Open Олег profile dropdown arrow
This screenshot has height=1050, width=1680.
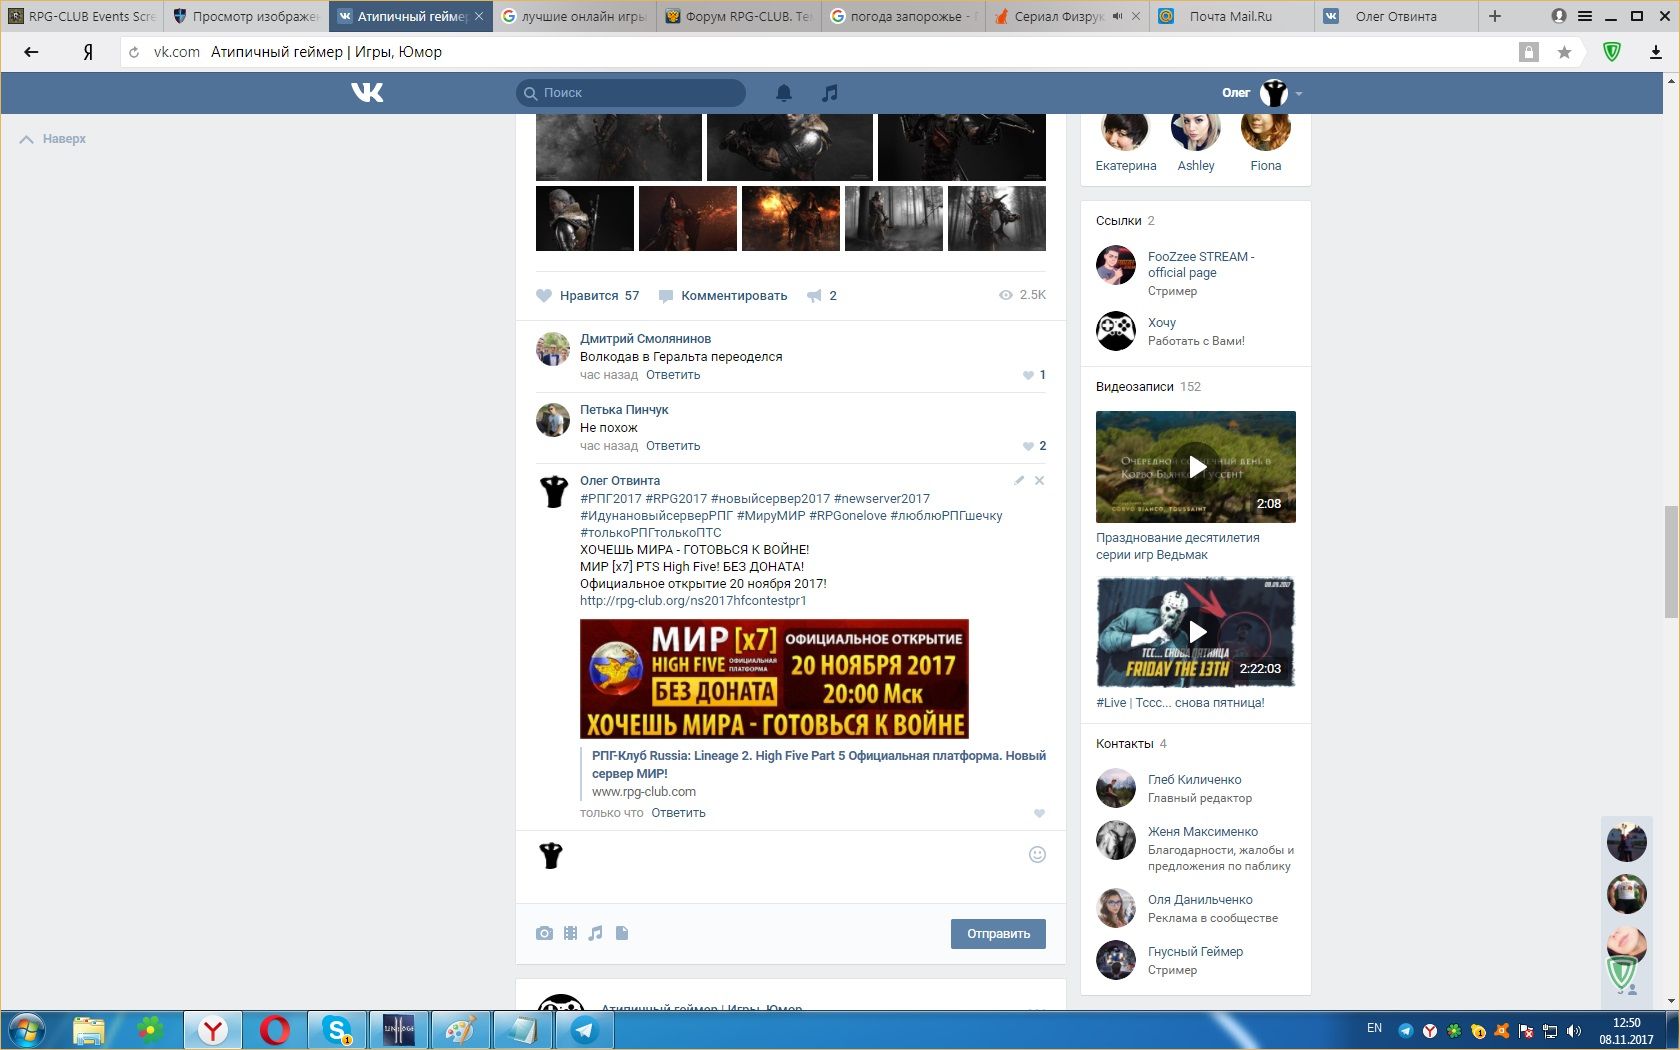pyautogui.click(x=1298, y=94)
